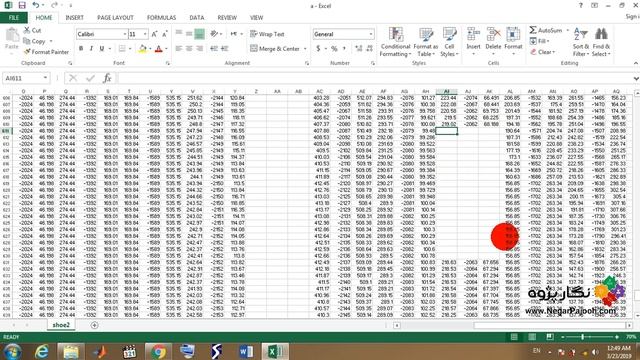Open Cell Styles gallery
The width and height of the screenshot is (640, 360).
pos(449,42)
